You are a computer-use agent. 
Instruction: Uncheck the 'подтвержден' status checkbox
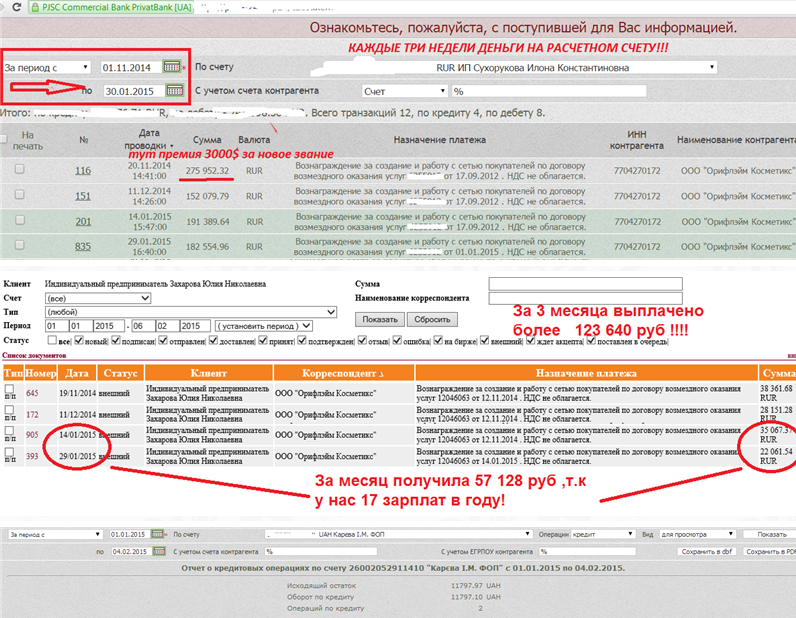coord(302,340)
